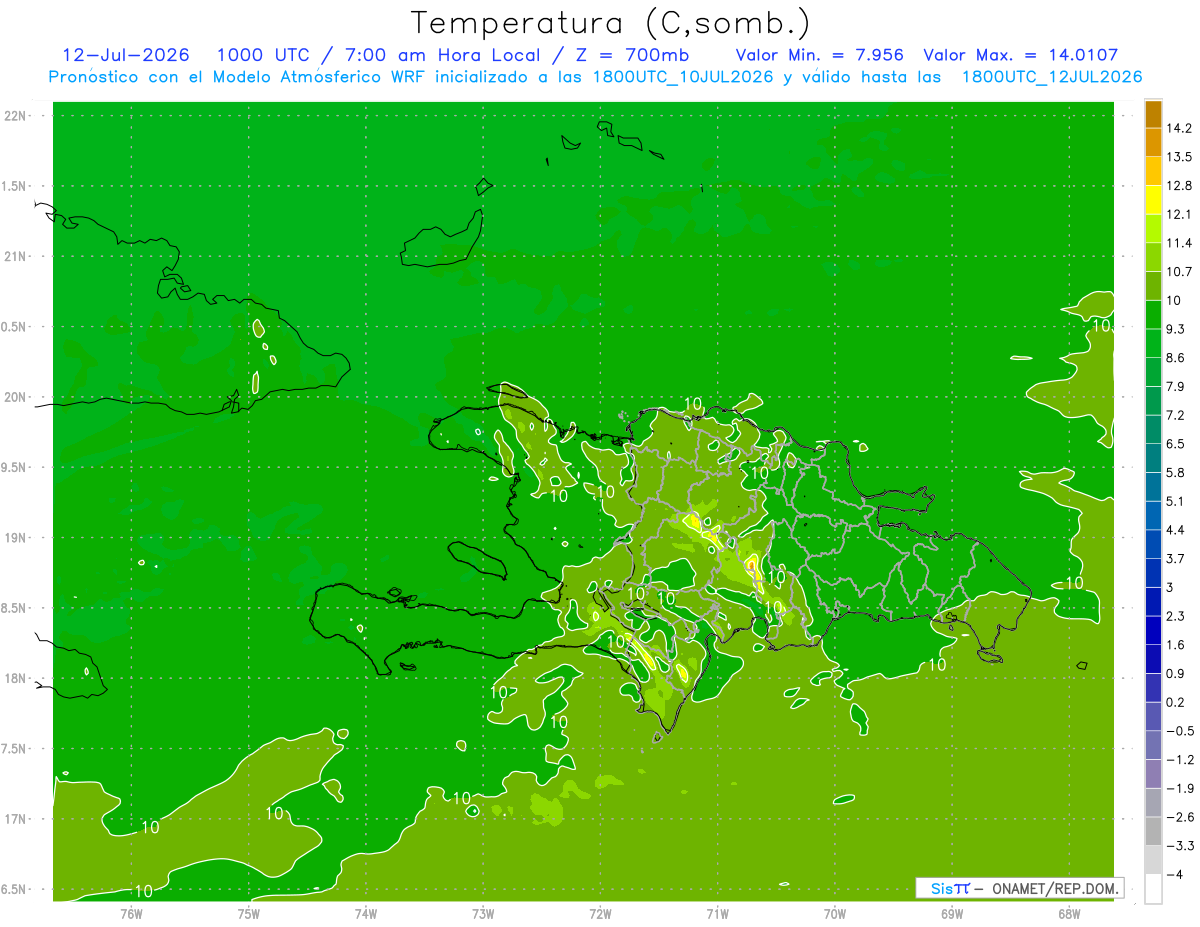Click the latitude label '17N'
This screenshot has width=1200, height=927.
16,820
